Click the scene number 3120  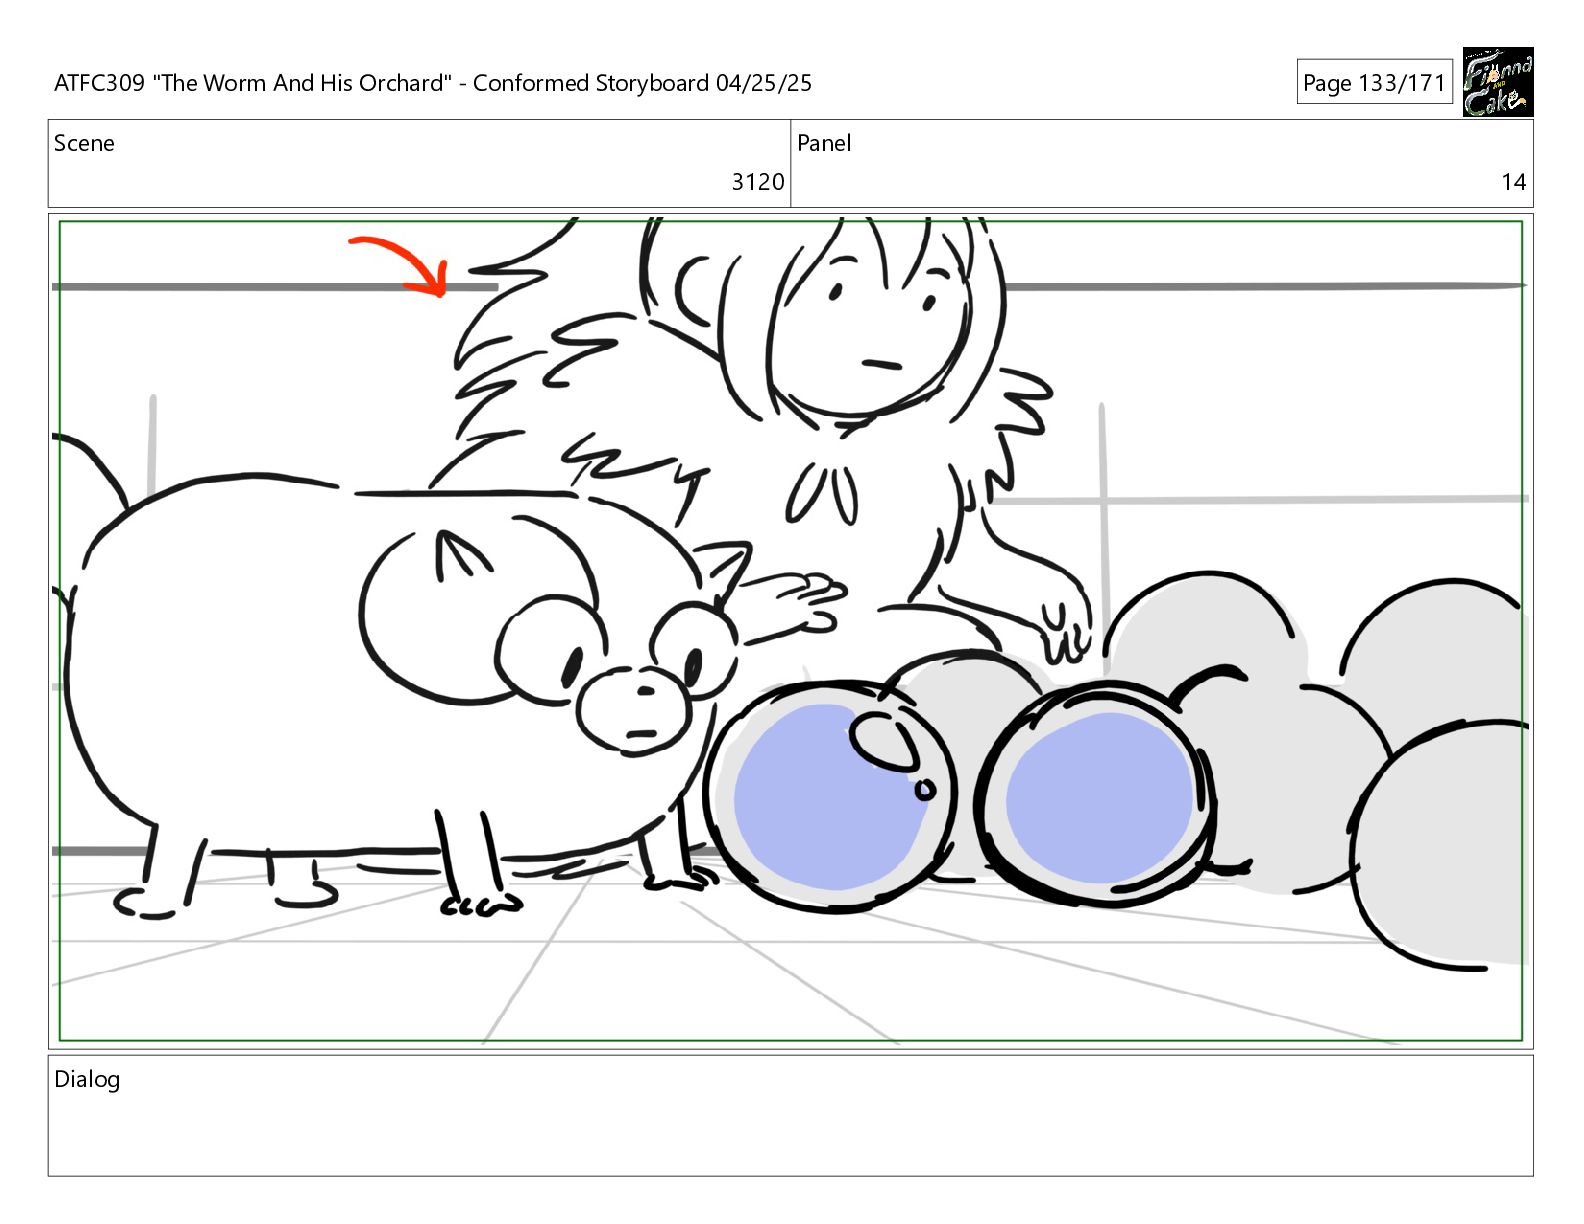(758, 182)
